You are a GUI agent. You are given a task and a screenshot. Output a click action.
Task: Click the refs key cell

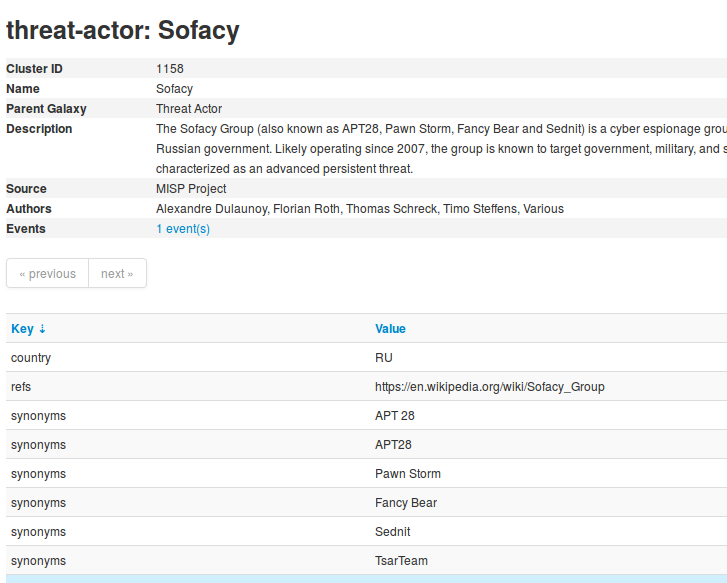pyautogui.click(x=21, y=386)
